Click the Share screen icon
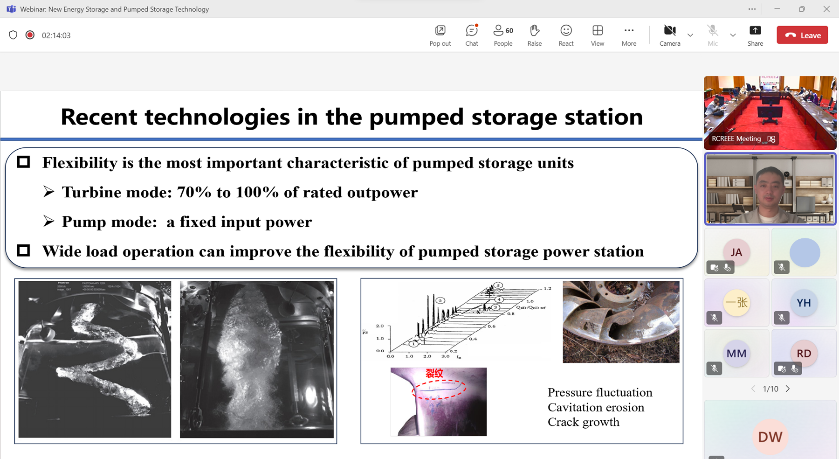This screenshot has height=459, width=839. 755,34
